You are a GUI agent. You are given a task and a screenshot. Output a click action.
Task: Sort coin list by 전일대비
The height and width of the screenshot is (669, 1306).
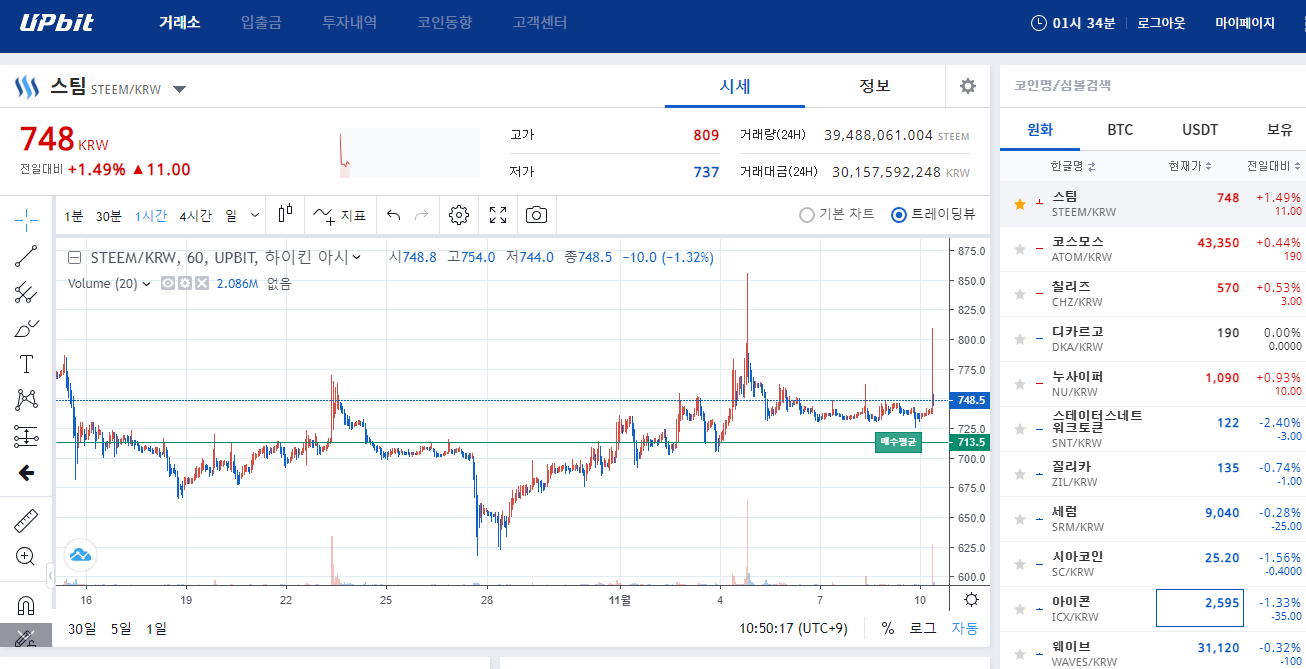click(1274, 166)
